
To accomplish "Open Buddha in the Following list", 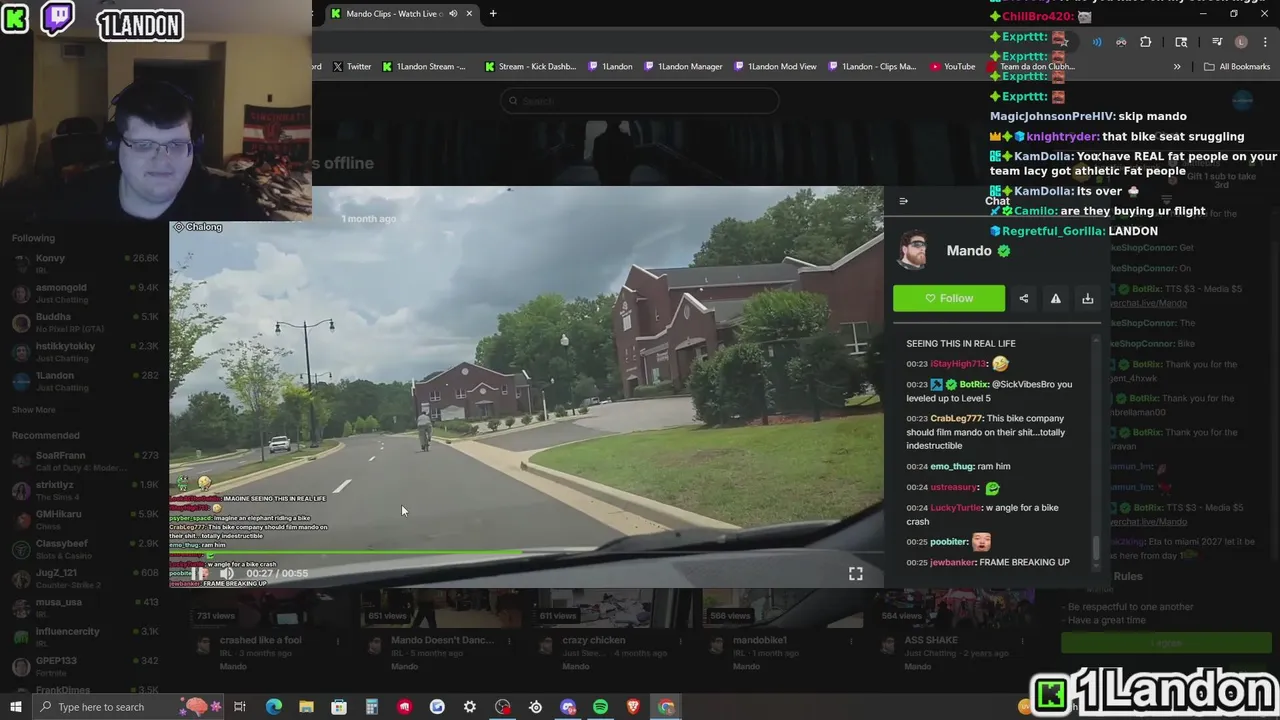I will click(85, 323).
